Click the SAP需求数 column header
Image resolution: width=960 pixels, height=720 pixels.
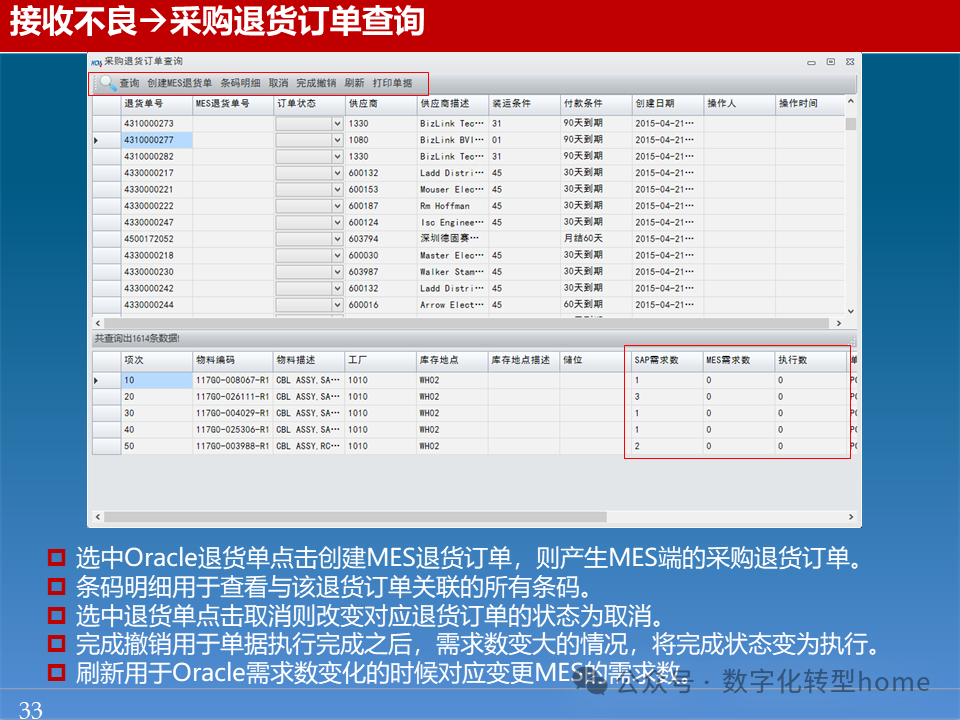(667, 361)
